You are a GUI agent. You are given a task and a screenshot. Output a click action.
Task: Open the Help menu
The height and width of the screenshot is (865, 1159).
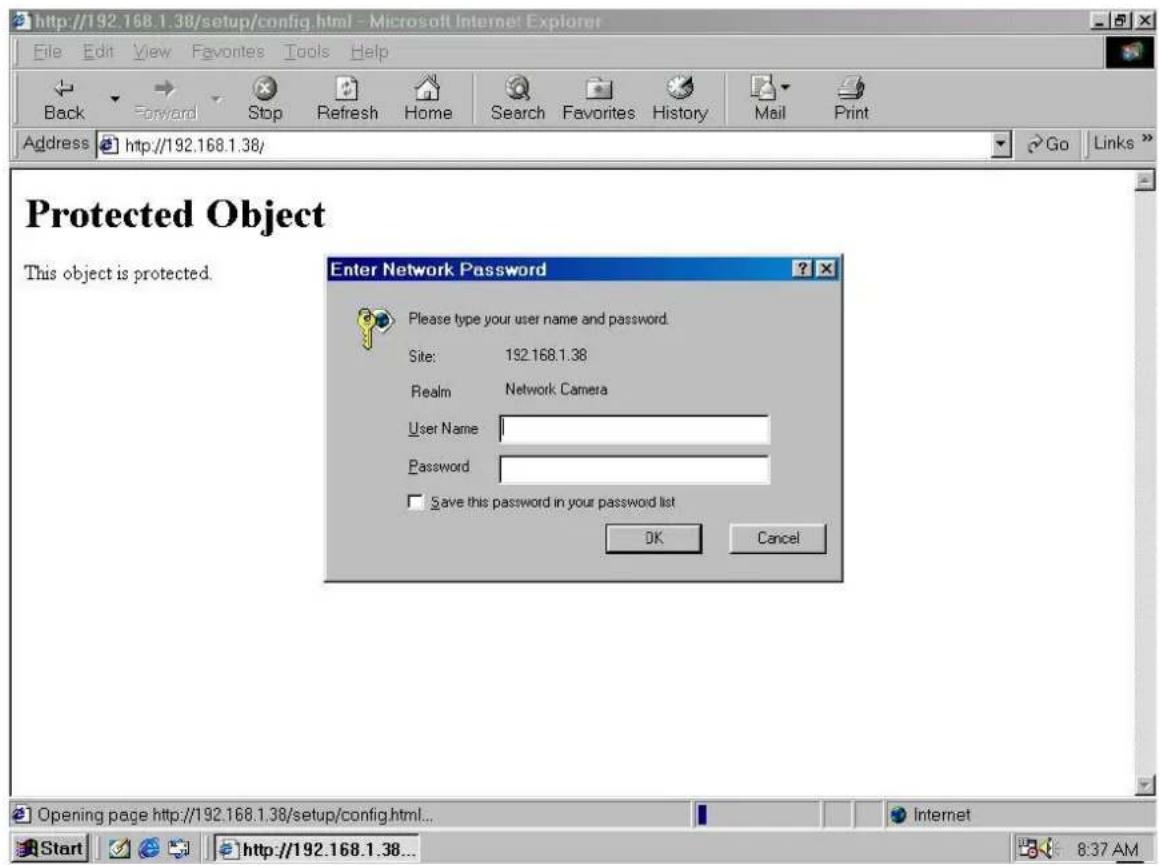[369, 52]
